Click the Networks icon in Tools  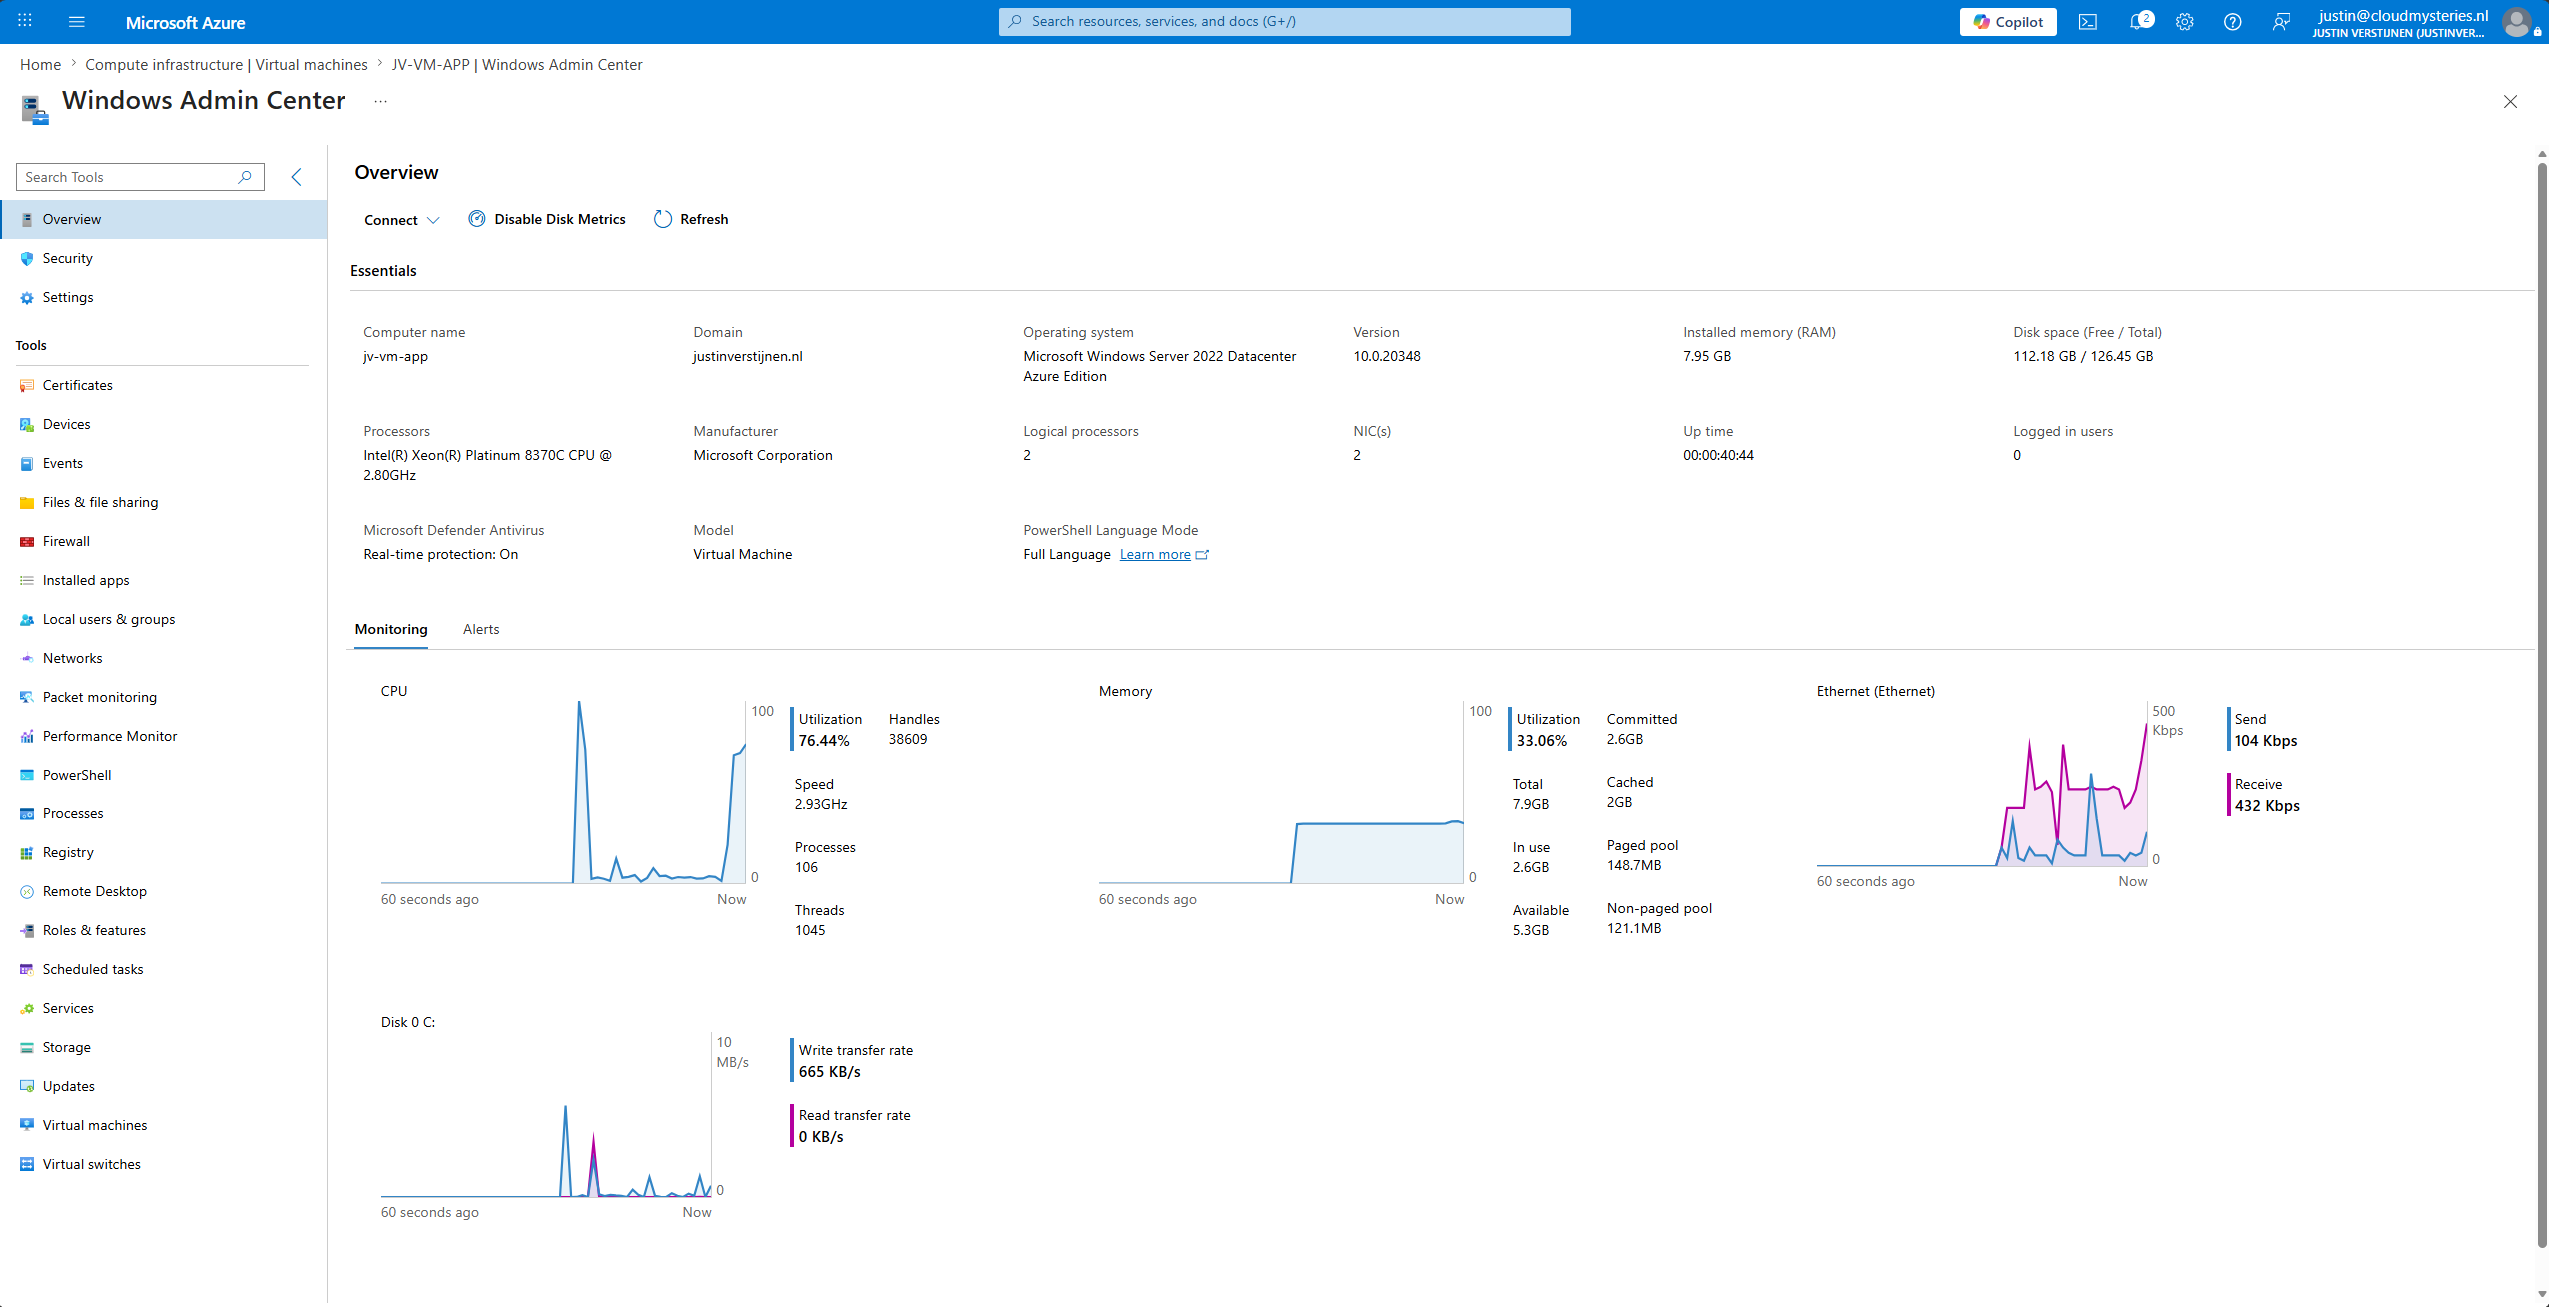click(x=27, y=659)
